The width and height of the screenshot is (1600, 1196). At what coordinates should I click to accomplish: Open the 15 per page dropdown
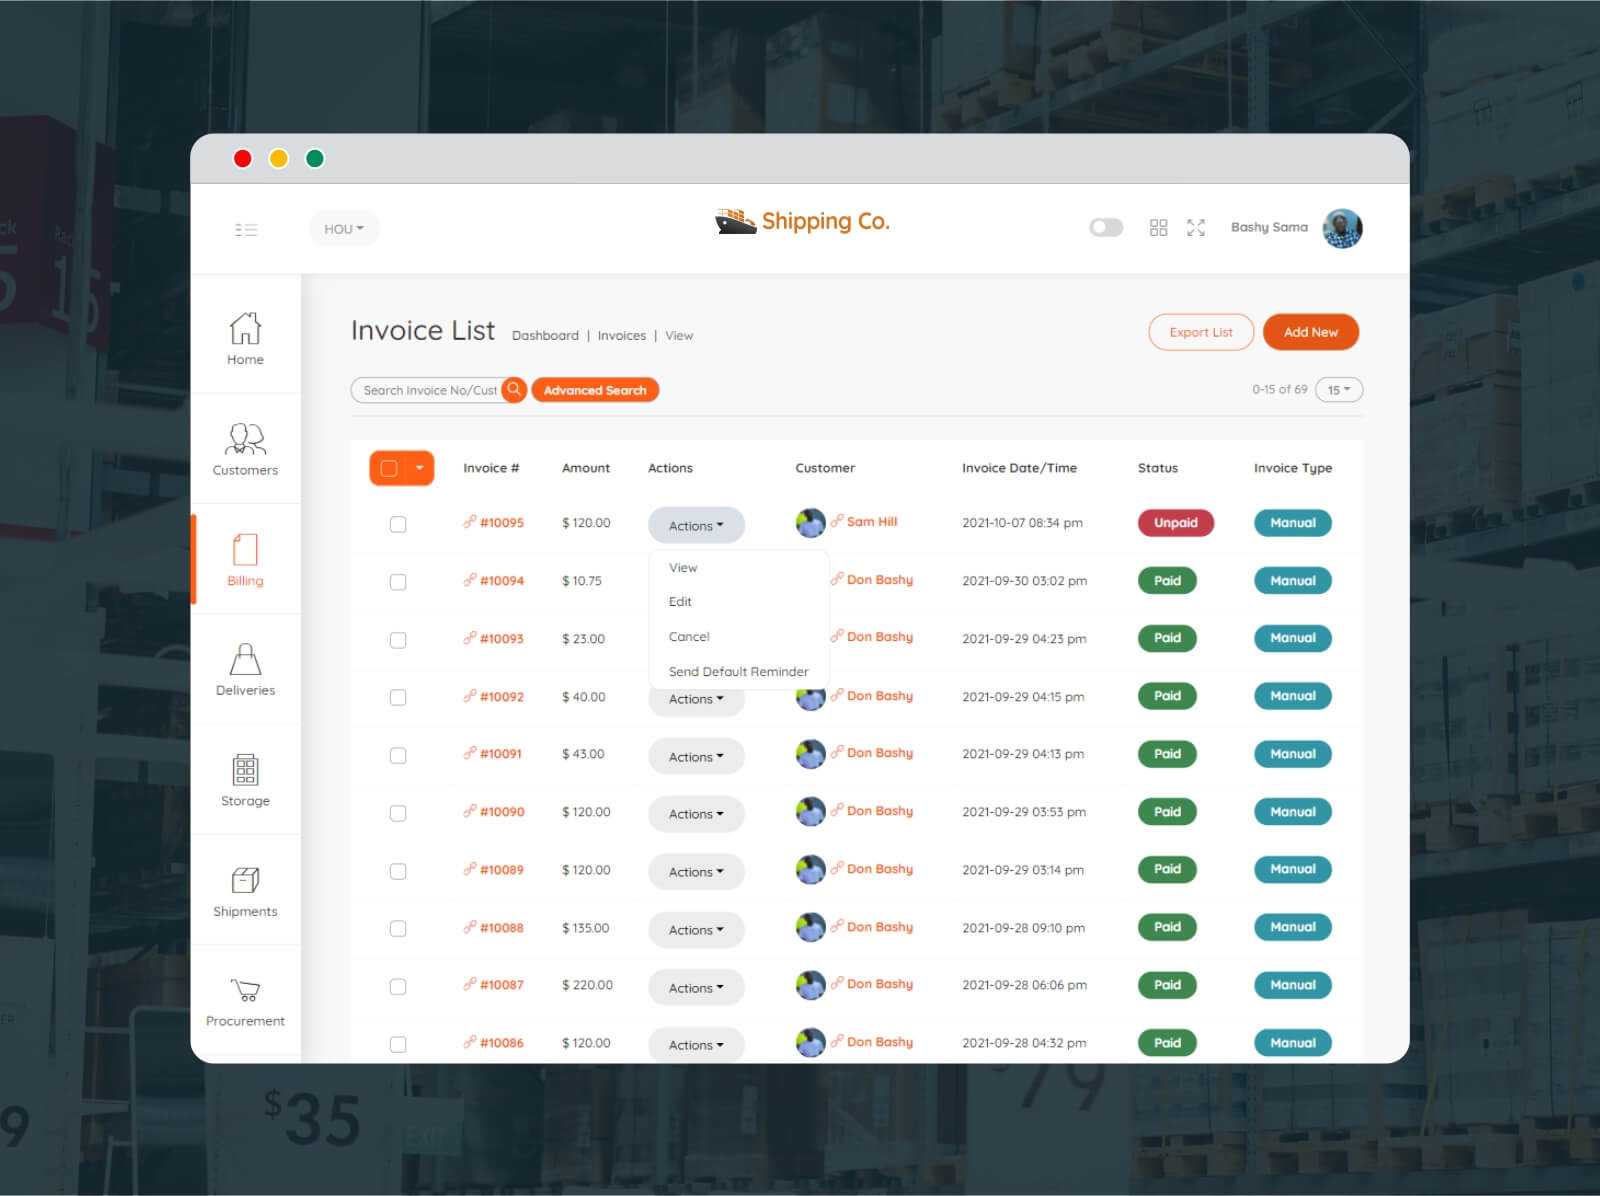(x=1339, y=390)
